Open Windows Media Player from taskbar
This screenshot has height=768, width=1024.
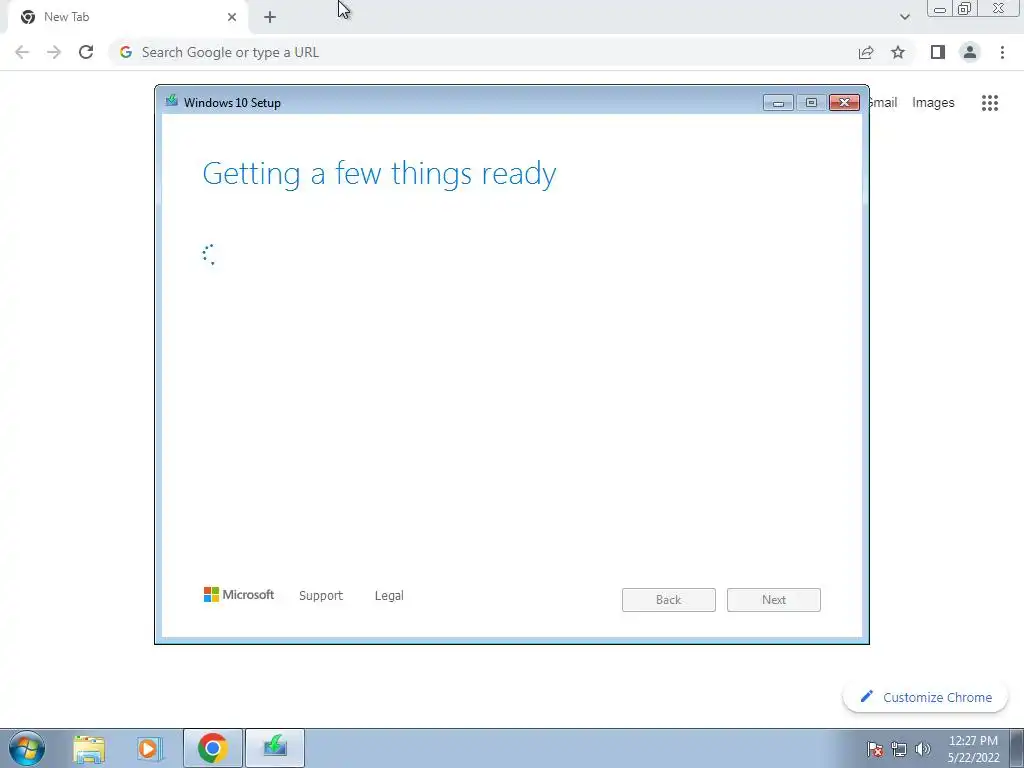(x=150, y=748)
